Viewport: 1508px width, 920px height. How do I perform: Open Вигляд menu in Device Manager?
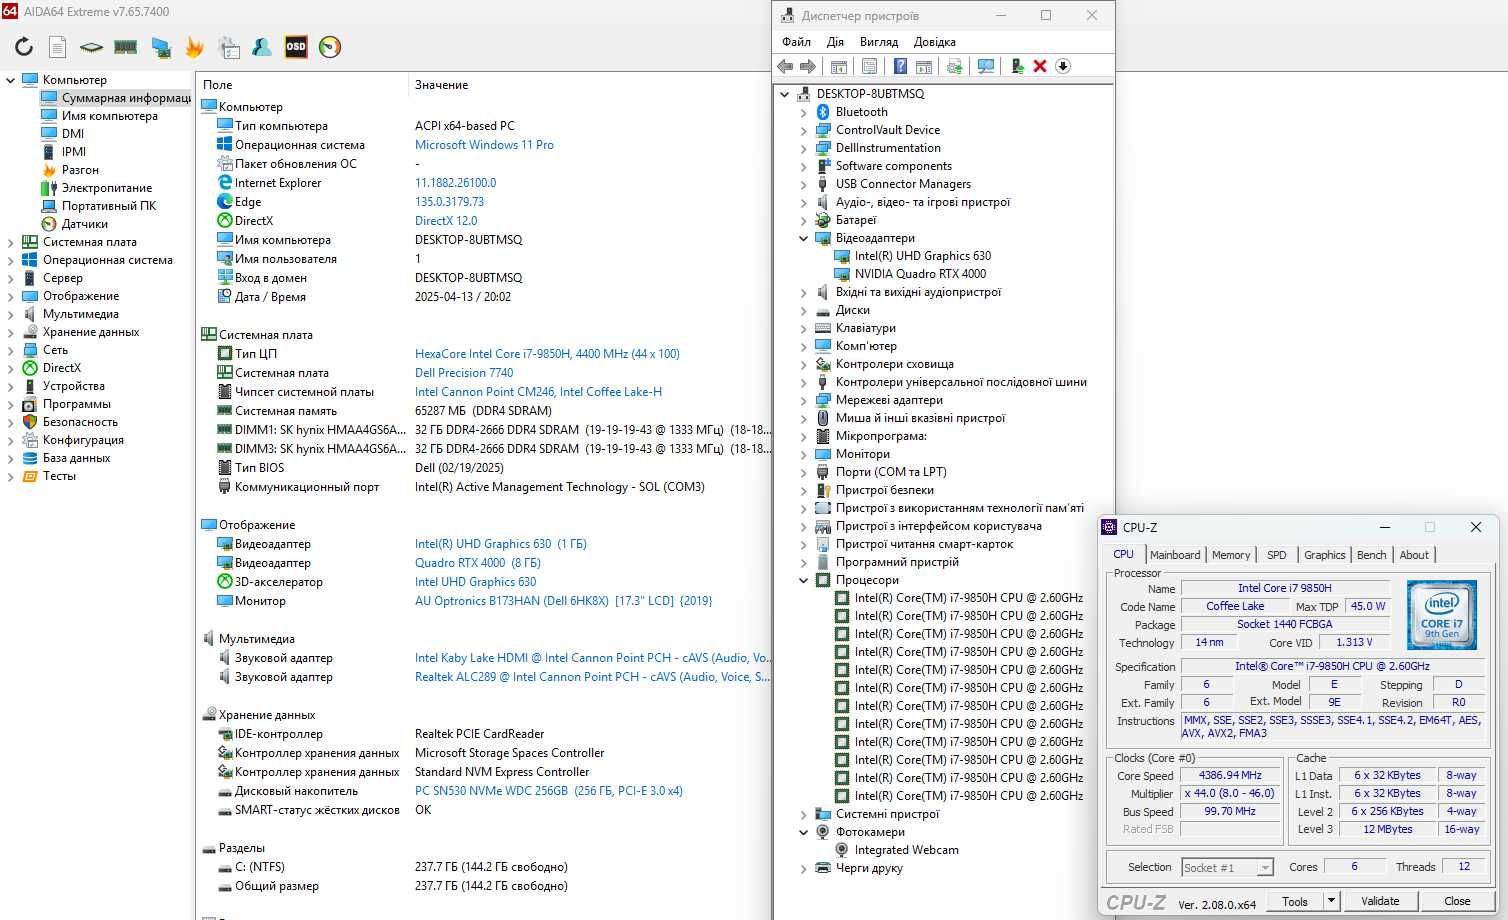879,42
